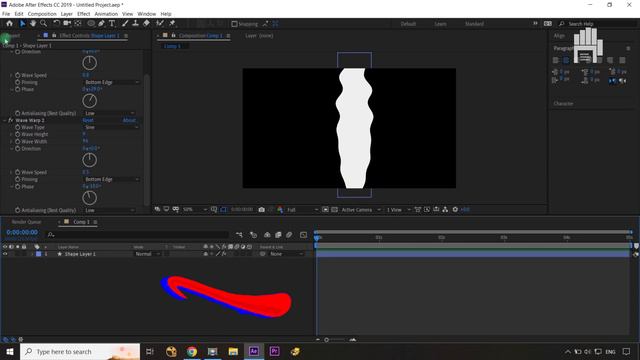640x360 pixels.
Task: Click About link for Wave Warp 2
Action: click(x=129, y=120)
